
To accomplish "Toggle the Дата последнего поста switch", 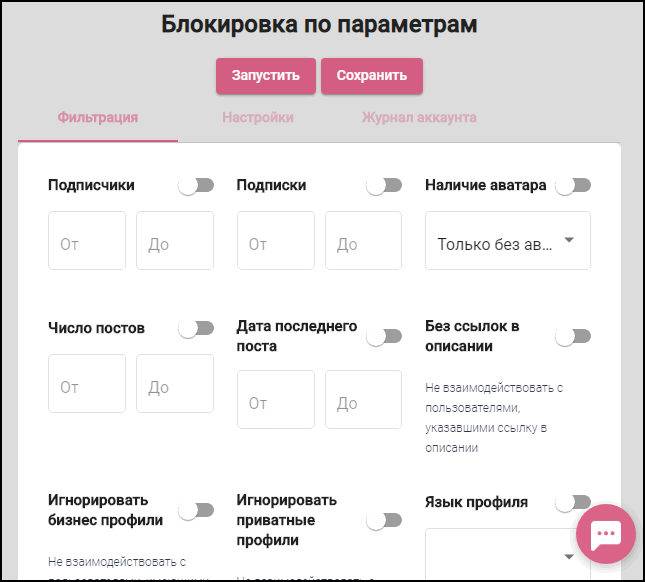I will 384,336.
